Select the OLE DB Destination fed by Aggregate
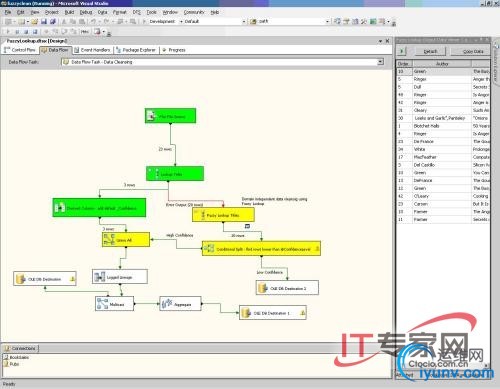 (273, 313)
